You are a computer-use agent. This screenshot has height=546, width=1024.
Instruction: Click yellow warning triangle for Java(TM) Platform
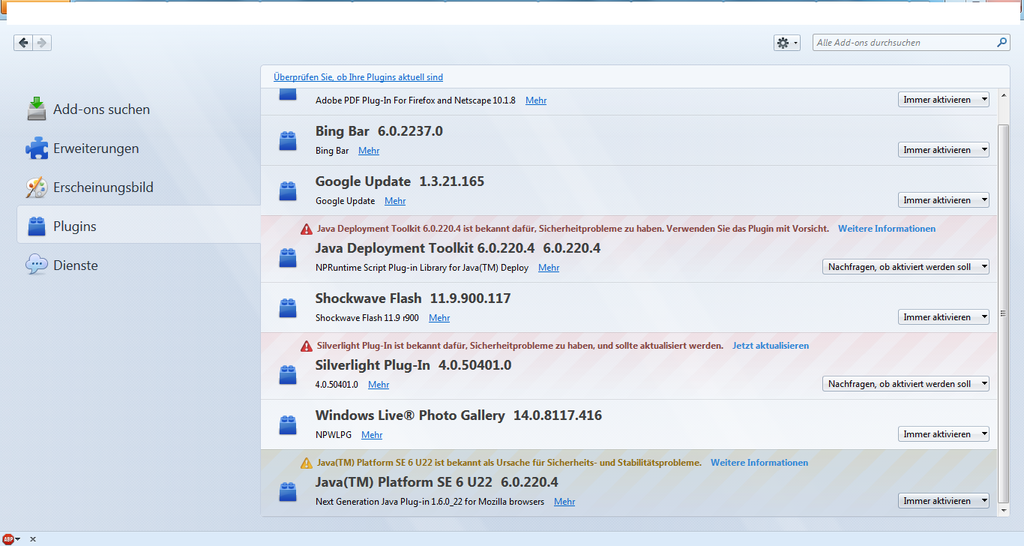pyautogui.click(x=306, y=462)
